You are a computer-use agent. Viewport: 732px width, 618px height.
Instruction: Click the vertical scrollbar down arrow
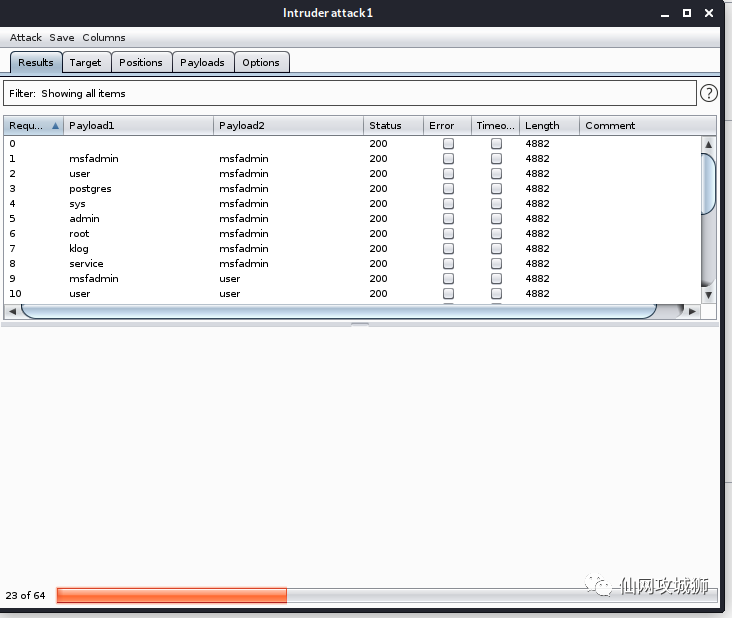point(708,295)
